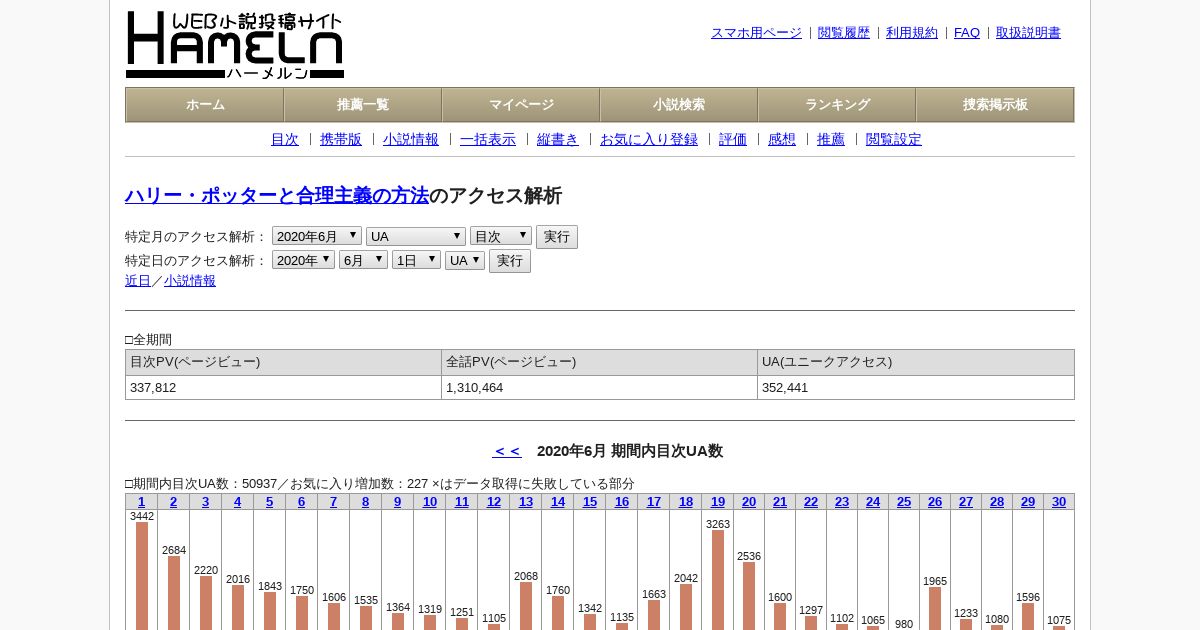Open day 19 column link

click(x=717, y=502)
